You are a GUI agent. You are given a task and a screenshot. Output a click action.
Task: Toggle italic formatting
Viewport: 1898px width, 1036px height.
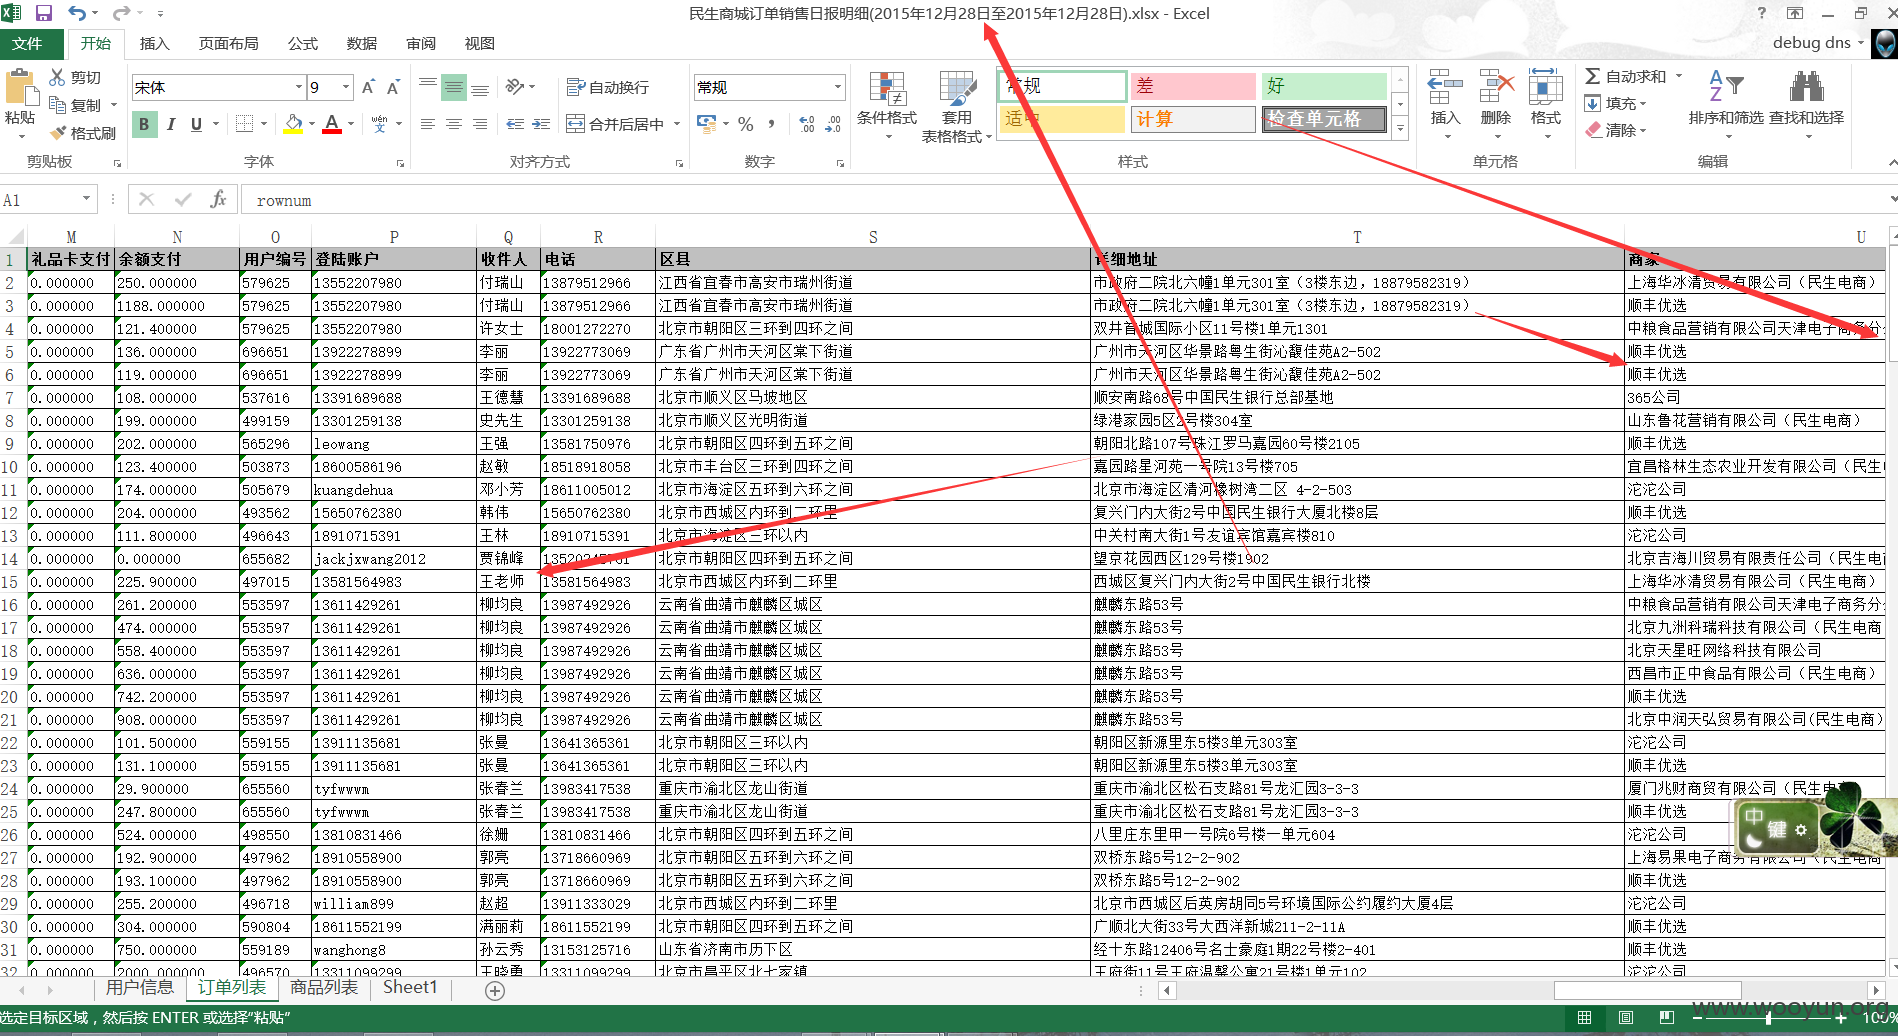coord(170,124)
